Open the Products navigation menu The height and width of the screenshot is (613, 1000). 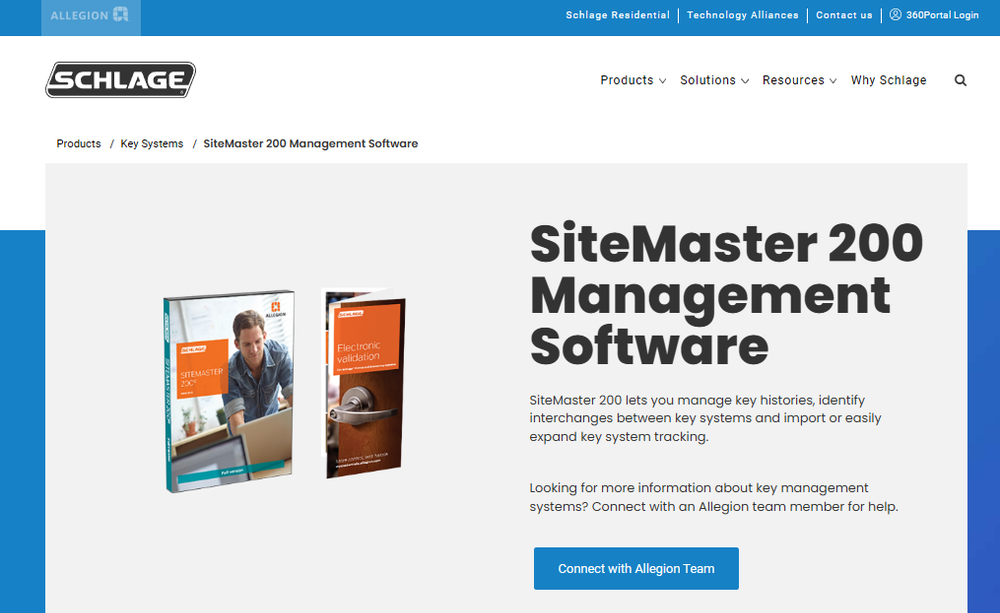627,80
